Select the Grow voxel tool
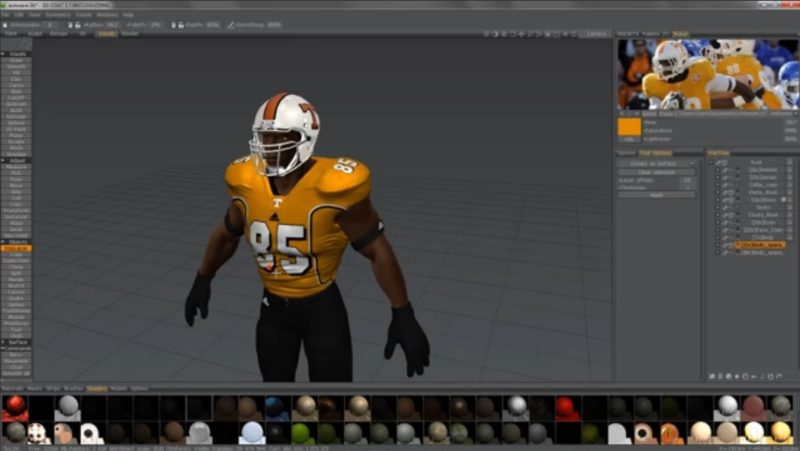Image resolution: width=800 pixels, height=451 pixels. 16,60
